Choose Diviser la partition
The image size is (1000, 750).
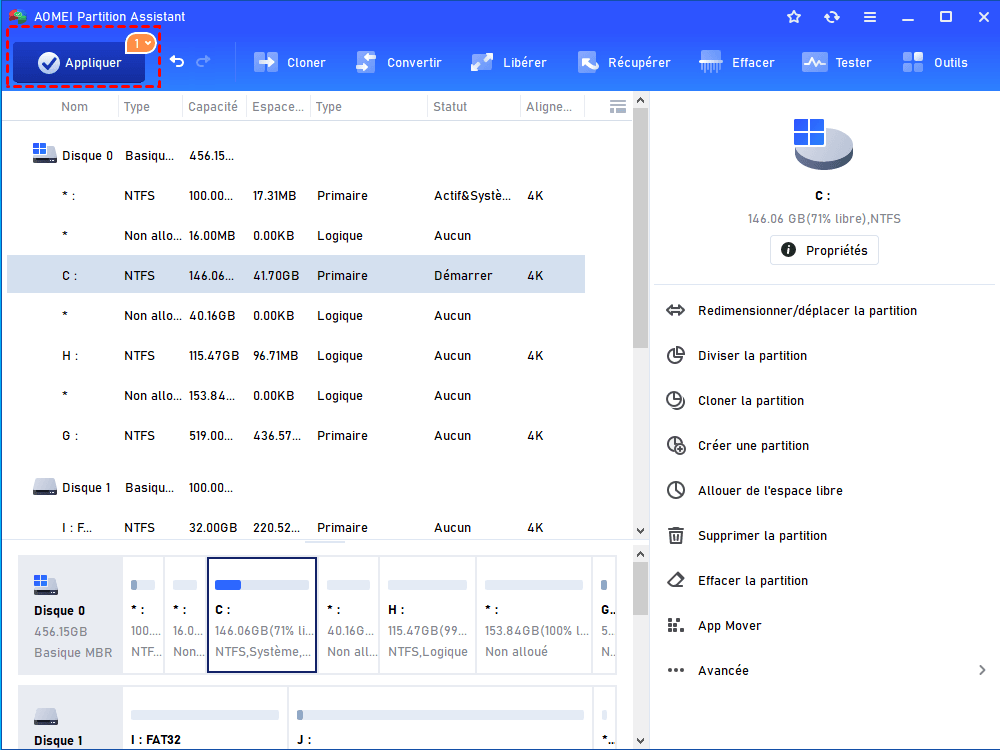753,356
